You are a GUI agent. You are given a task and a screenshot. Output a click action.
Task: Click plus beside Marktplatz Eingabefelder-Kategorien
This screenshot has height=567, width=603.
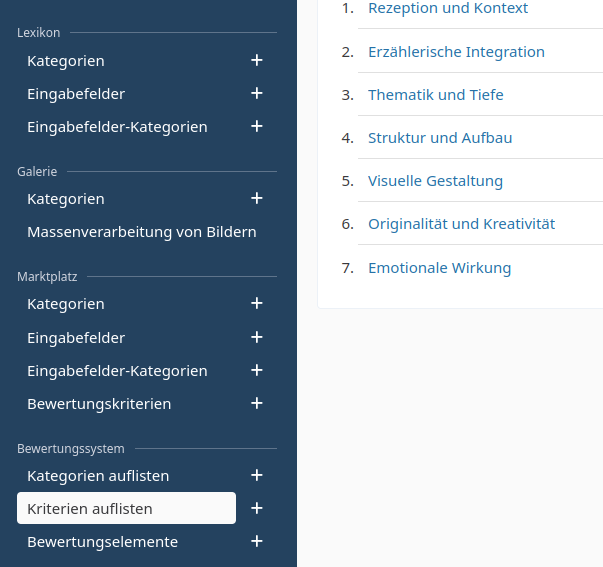[x=257, y=371]
